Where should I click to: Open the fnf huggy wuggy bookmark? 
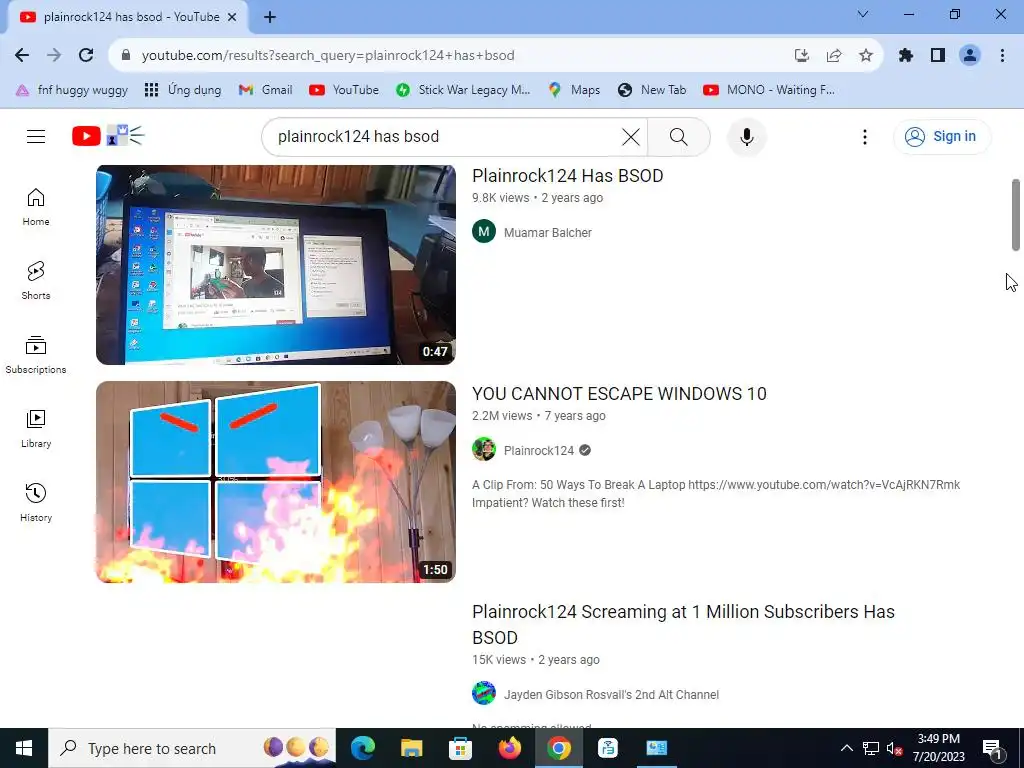tap(72, 90)
